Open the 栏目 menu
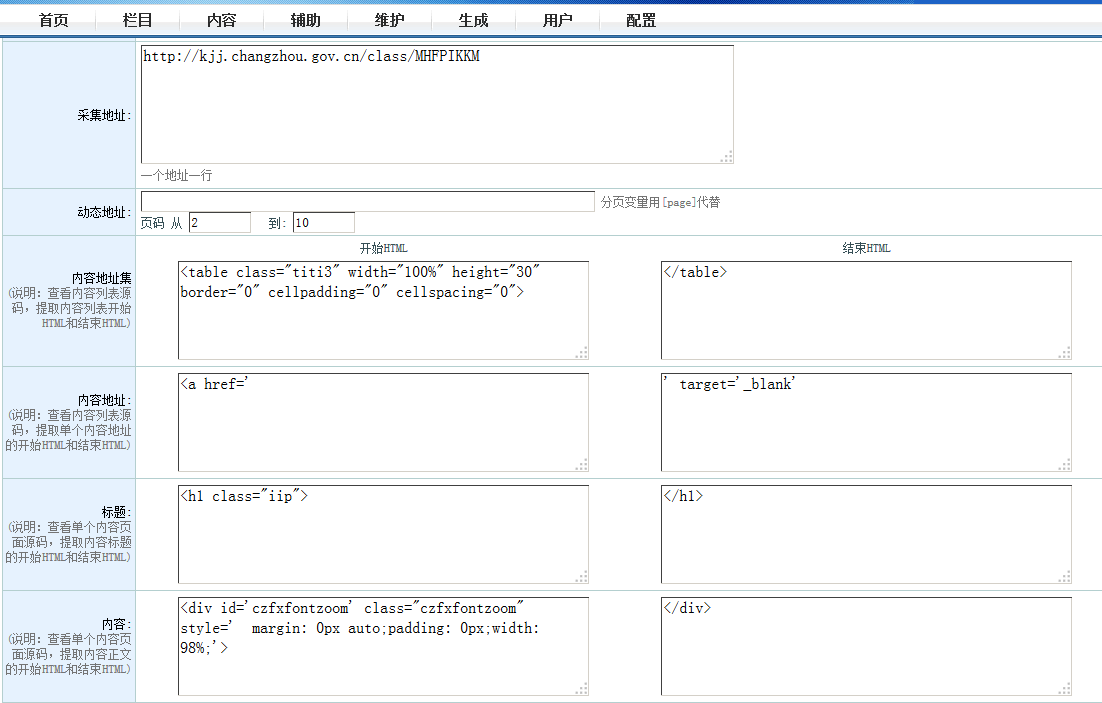 [x=138, y=20]
